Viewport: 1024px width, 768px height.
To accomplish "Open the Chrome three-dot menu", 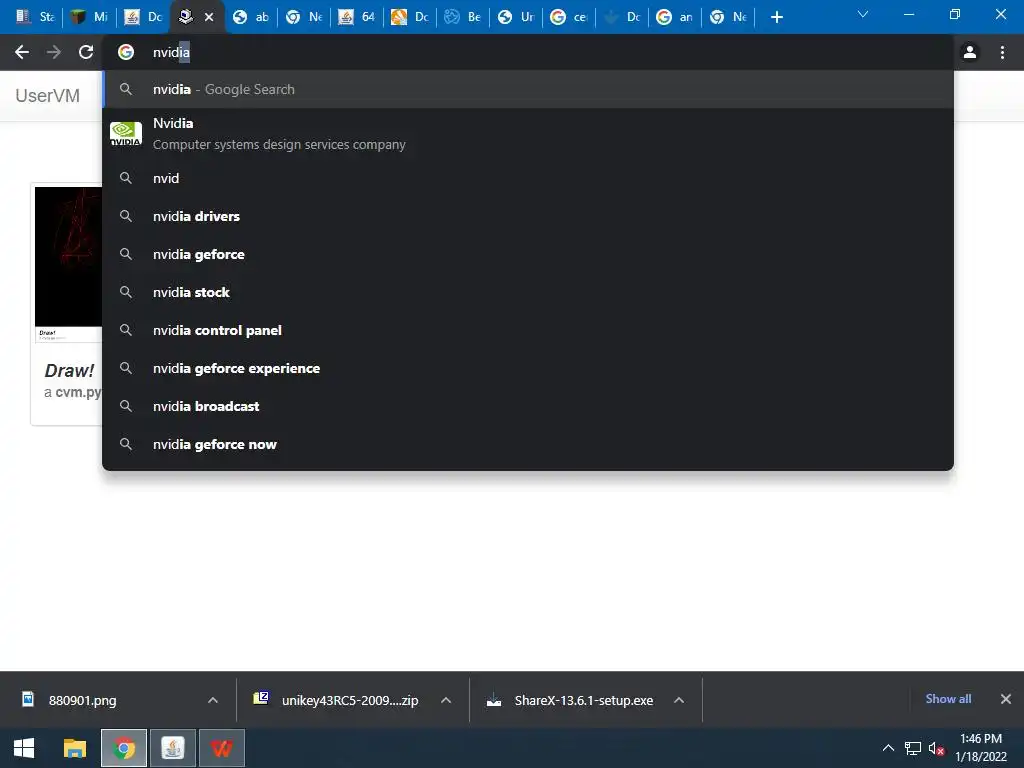I will tap(1002, 52).
